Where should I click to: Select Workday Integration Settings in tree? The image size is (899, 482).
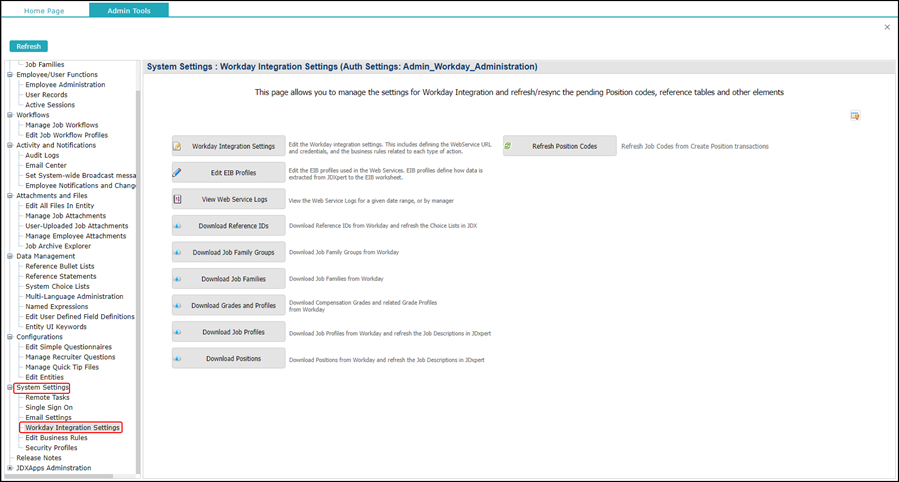click(73, 428)
